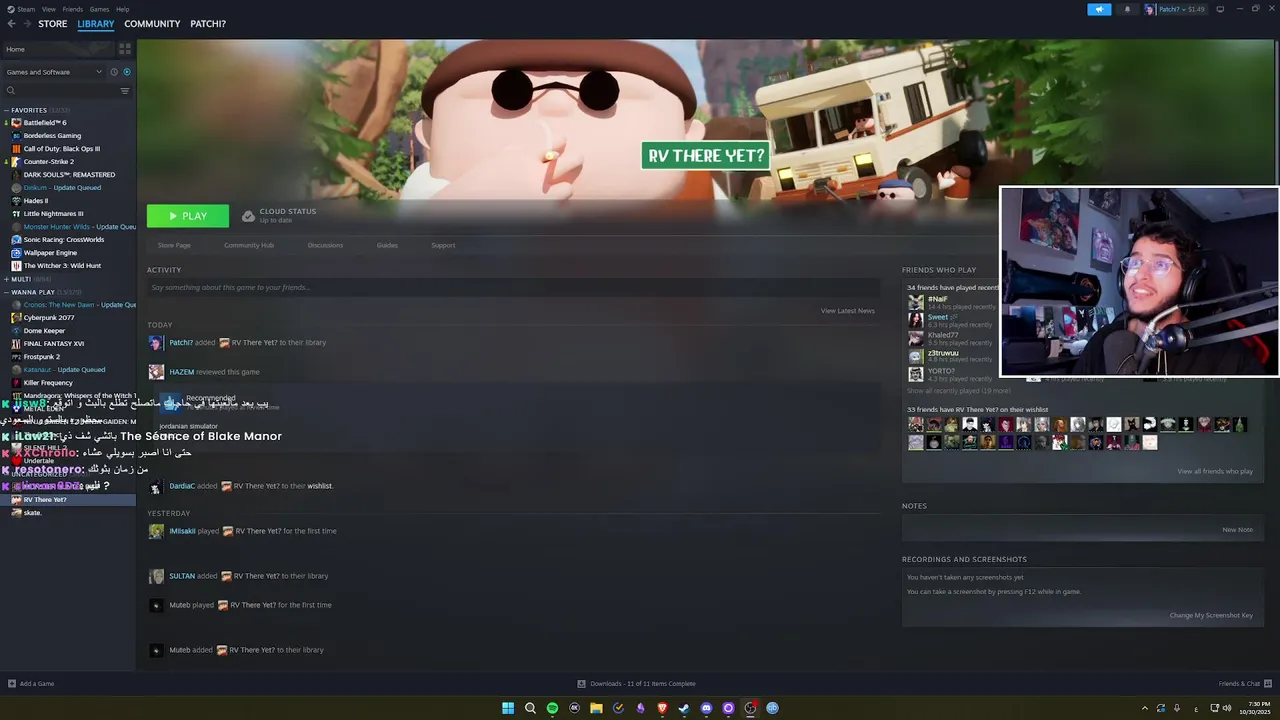Click View Latest News
The width and height of the screenshot is (1280, 720).
pyautogui.click(x=848, y=311)
